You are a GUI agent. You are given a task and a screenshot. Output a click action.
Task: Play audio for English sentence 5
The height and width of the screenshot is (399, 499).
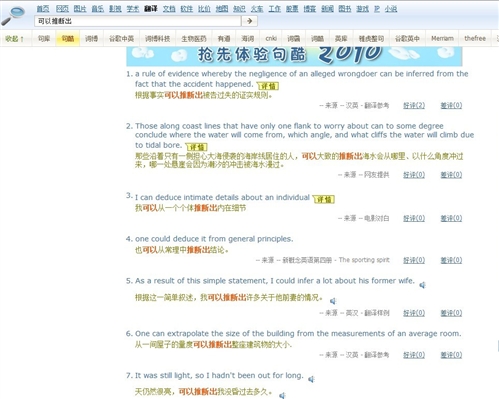[422, 285]
